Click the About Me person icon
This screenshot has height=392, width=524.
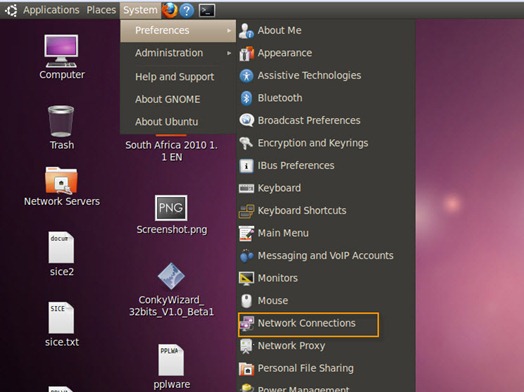click(246, 31)
